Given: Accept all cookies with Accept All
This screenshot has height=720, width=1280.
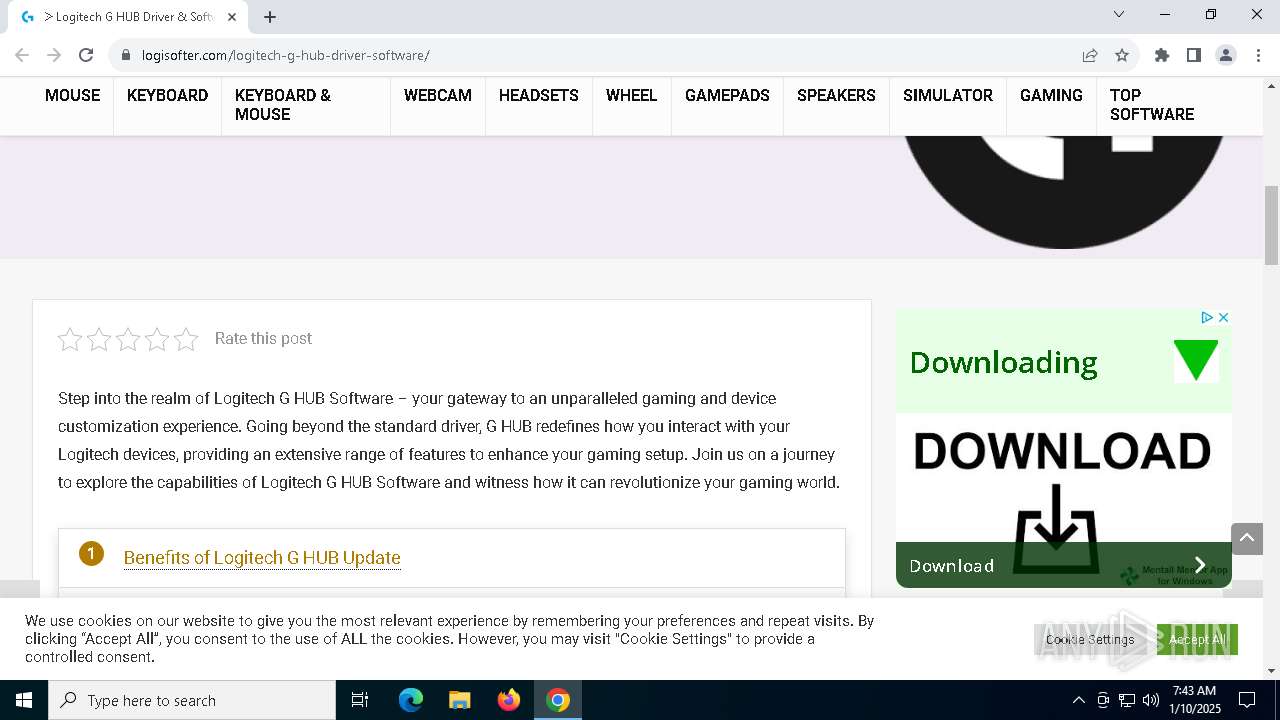Looking at the screenshot, I should coord(1197,639).
